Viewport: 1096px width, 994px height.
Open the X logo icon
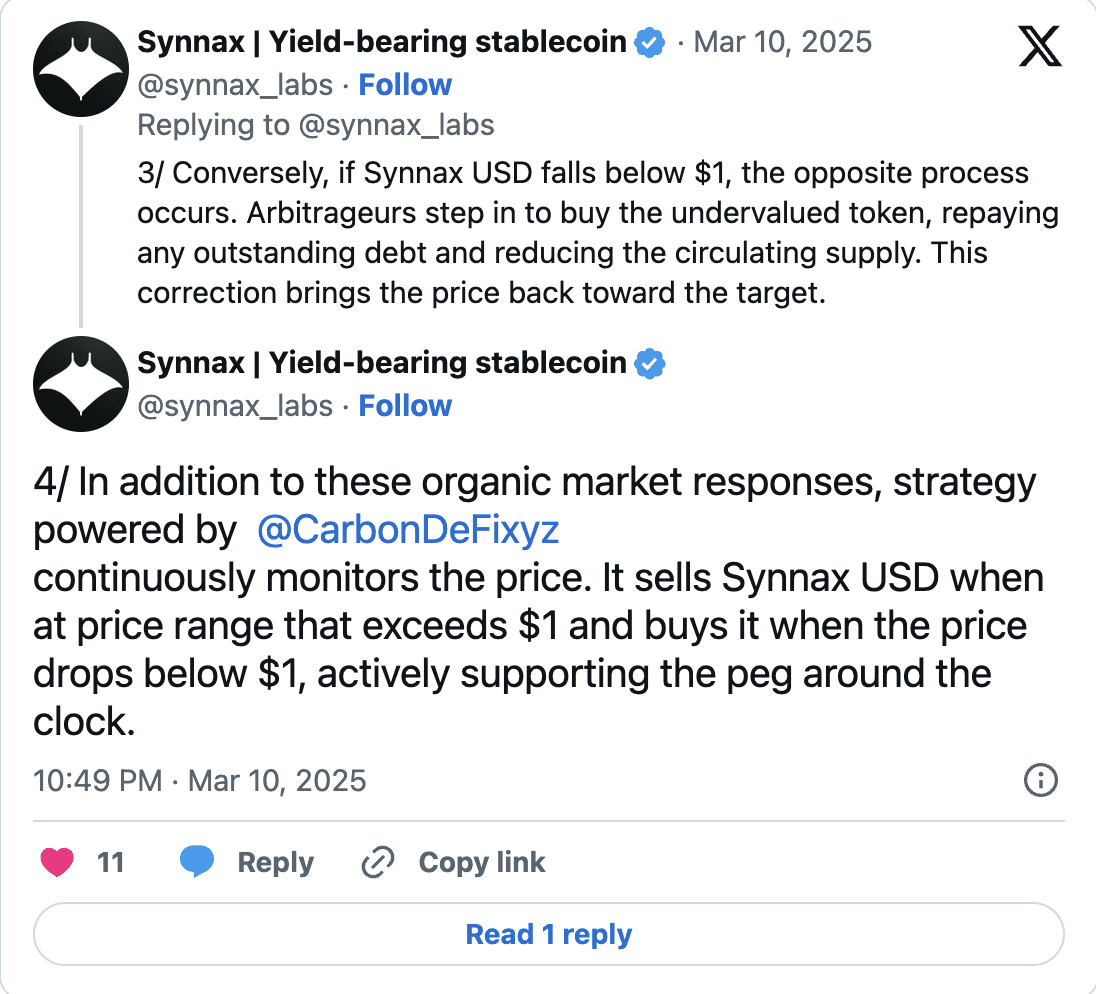[1040, 46]
